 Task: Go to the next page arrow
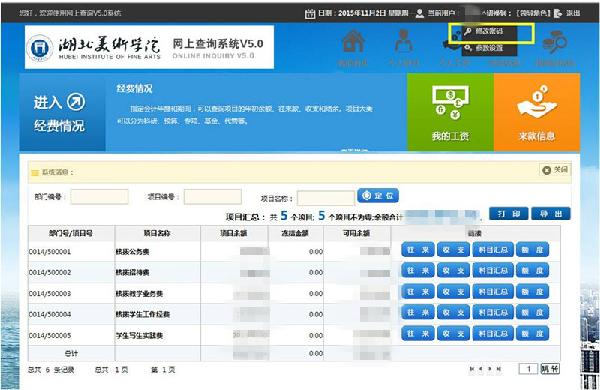point(489,369)
